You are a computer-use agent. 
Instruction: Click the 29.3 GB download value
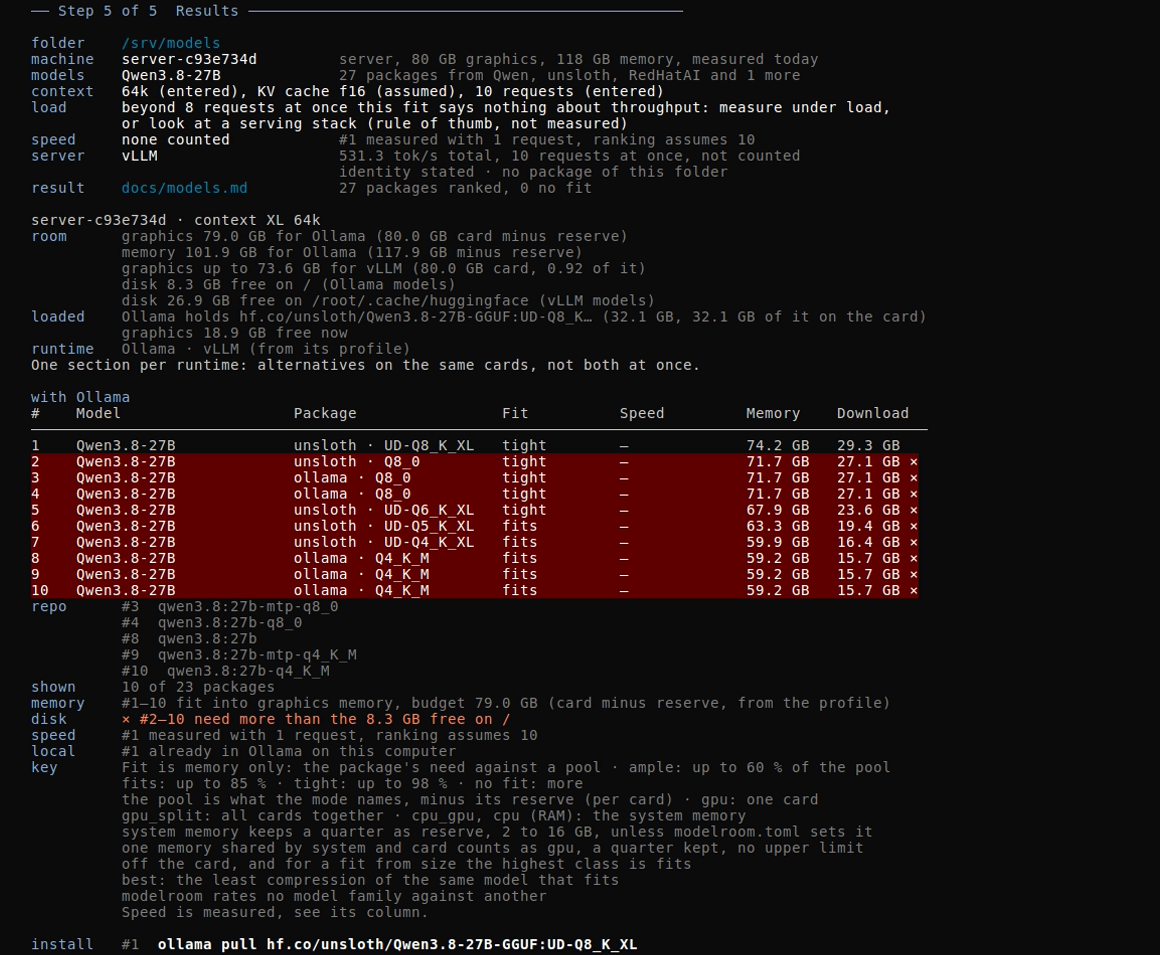coord(869,445)
